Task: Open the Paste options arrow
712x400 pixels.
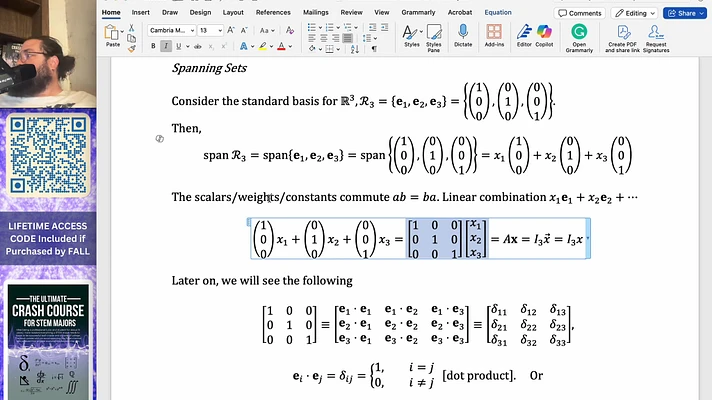Action: [x=122, y=31]
